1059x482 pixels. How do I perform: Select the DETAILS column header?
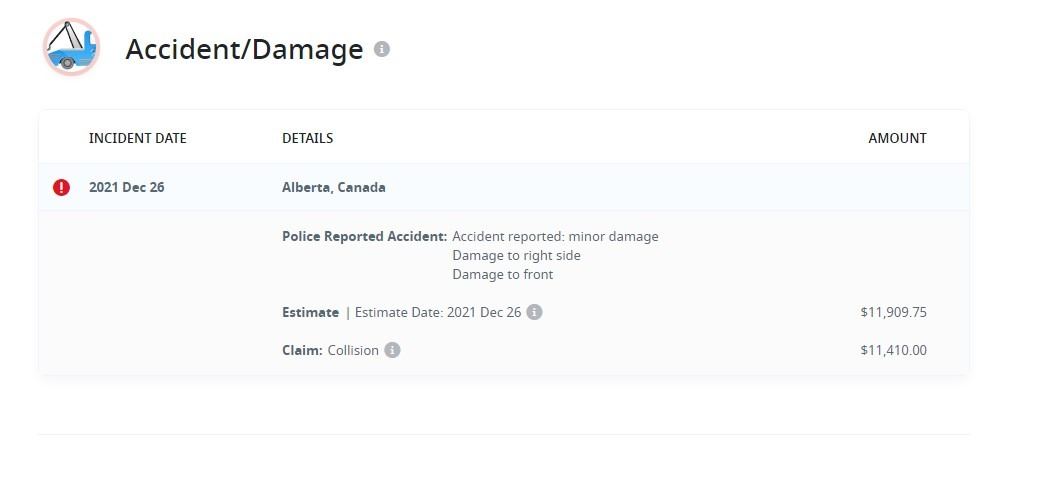click(x=307, y=138)
